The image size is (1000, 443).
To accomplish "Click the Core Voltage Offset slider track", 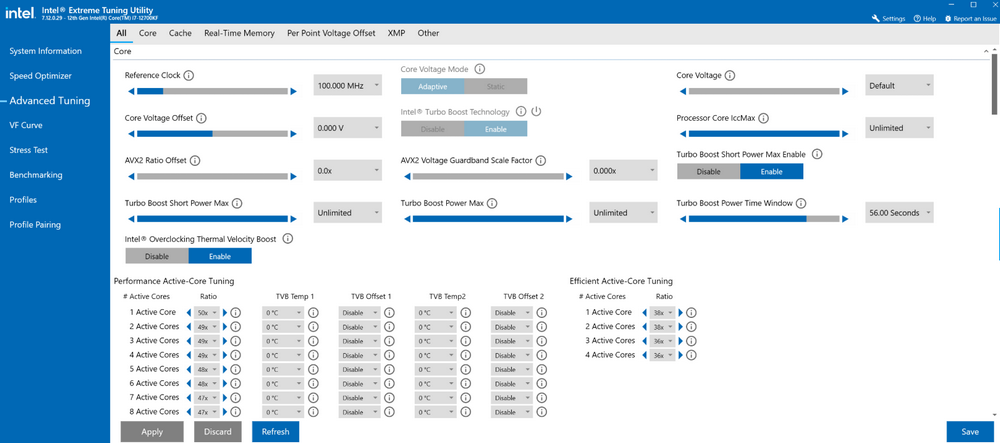I will (212, 134).
